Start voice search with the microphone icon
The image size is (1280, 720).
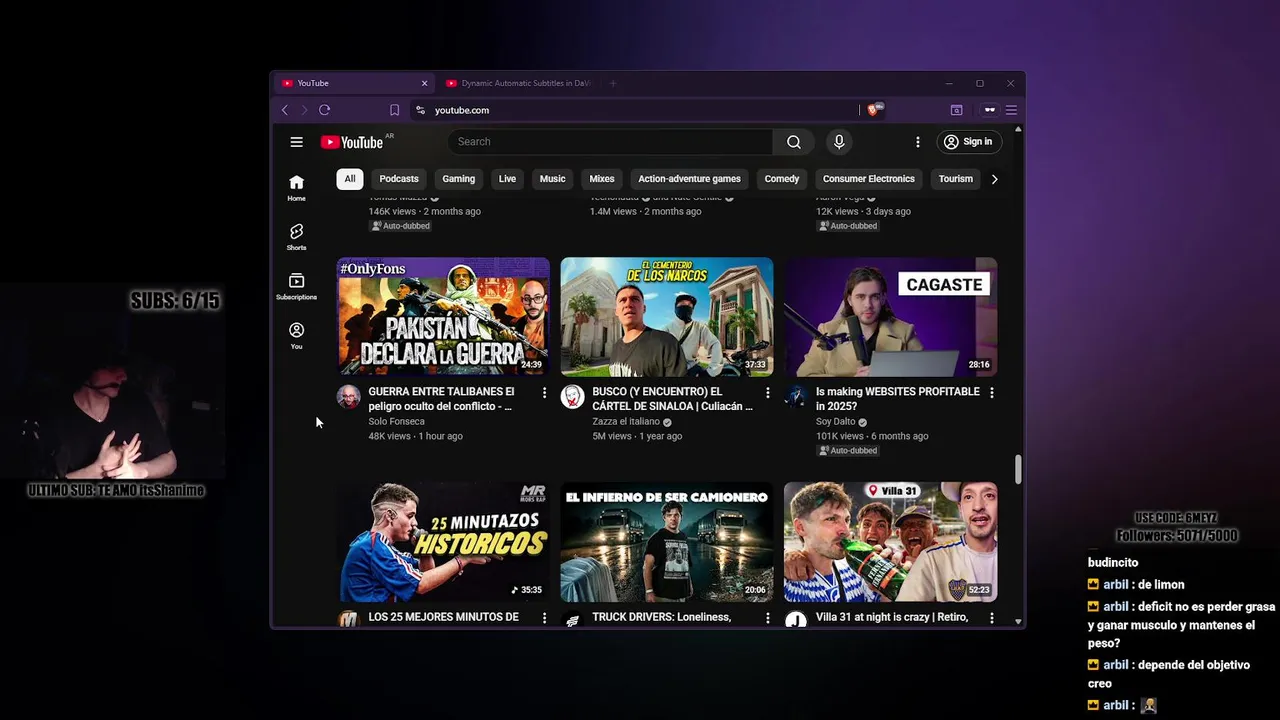(839, 142)
